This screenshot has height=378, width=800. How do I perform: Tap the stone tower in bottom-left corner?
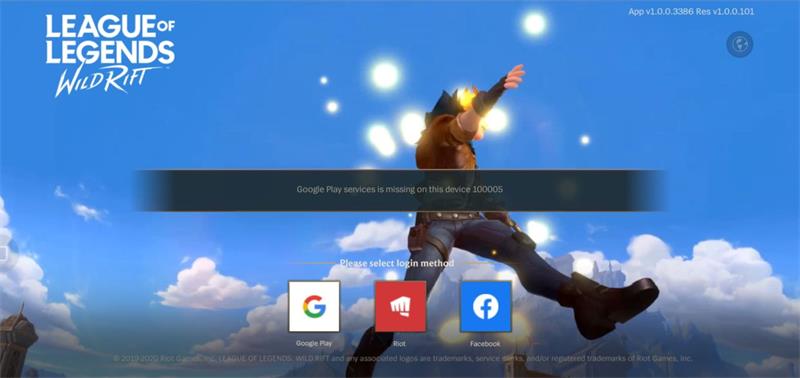(x=17, y=341)
